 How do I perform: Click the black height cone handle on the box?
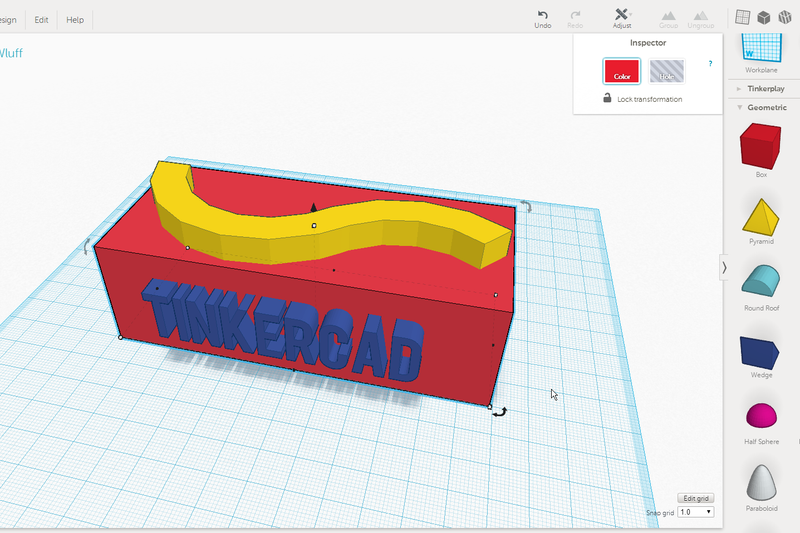[x=313, y=207]
